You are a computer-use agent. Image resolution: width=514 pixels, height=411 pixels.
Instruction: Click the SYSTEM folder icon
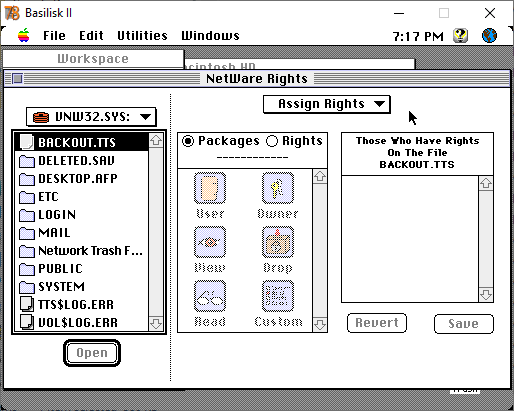point(27,287)
